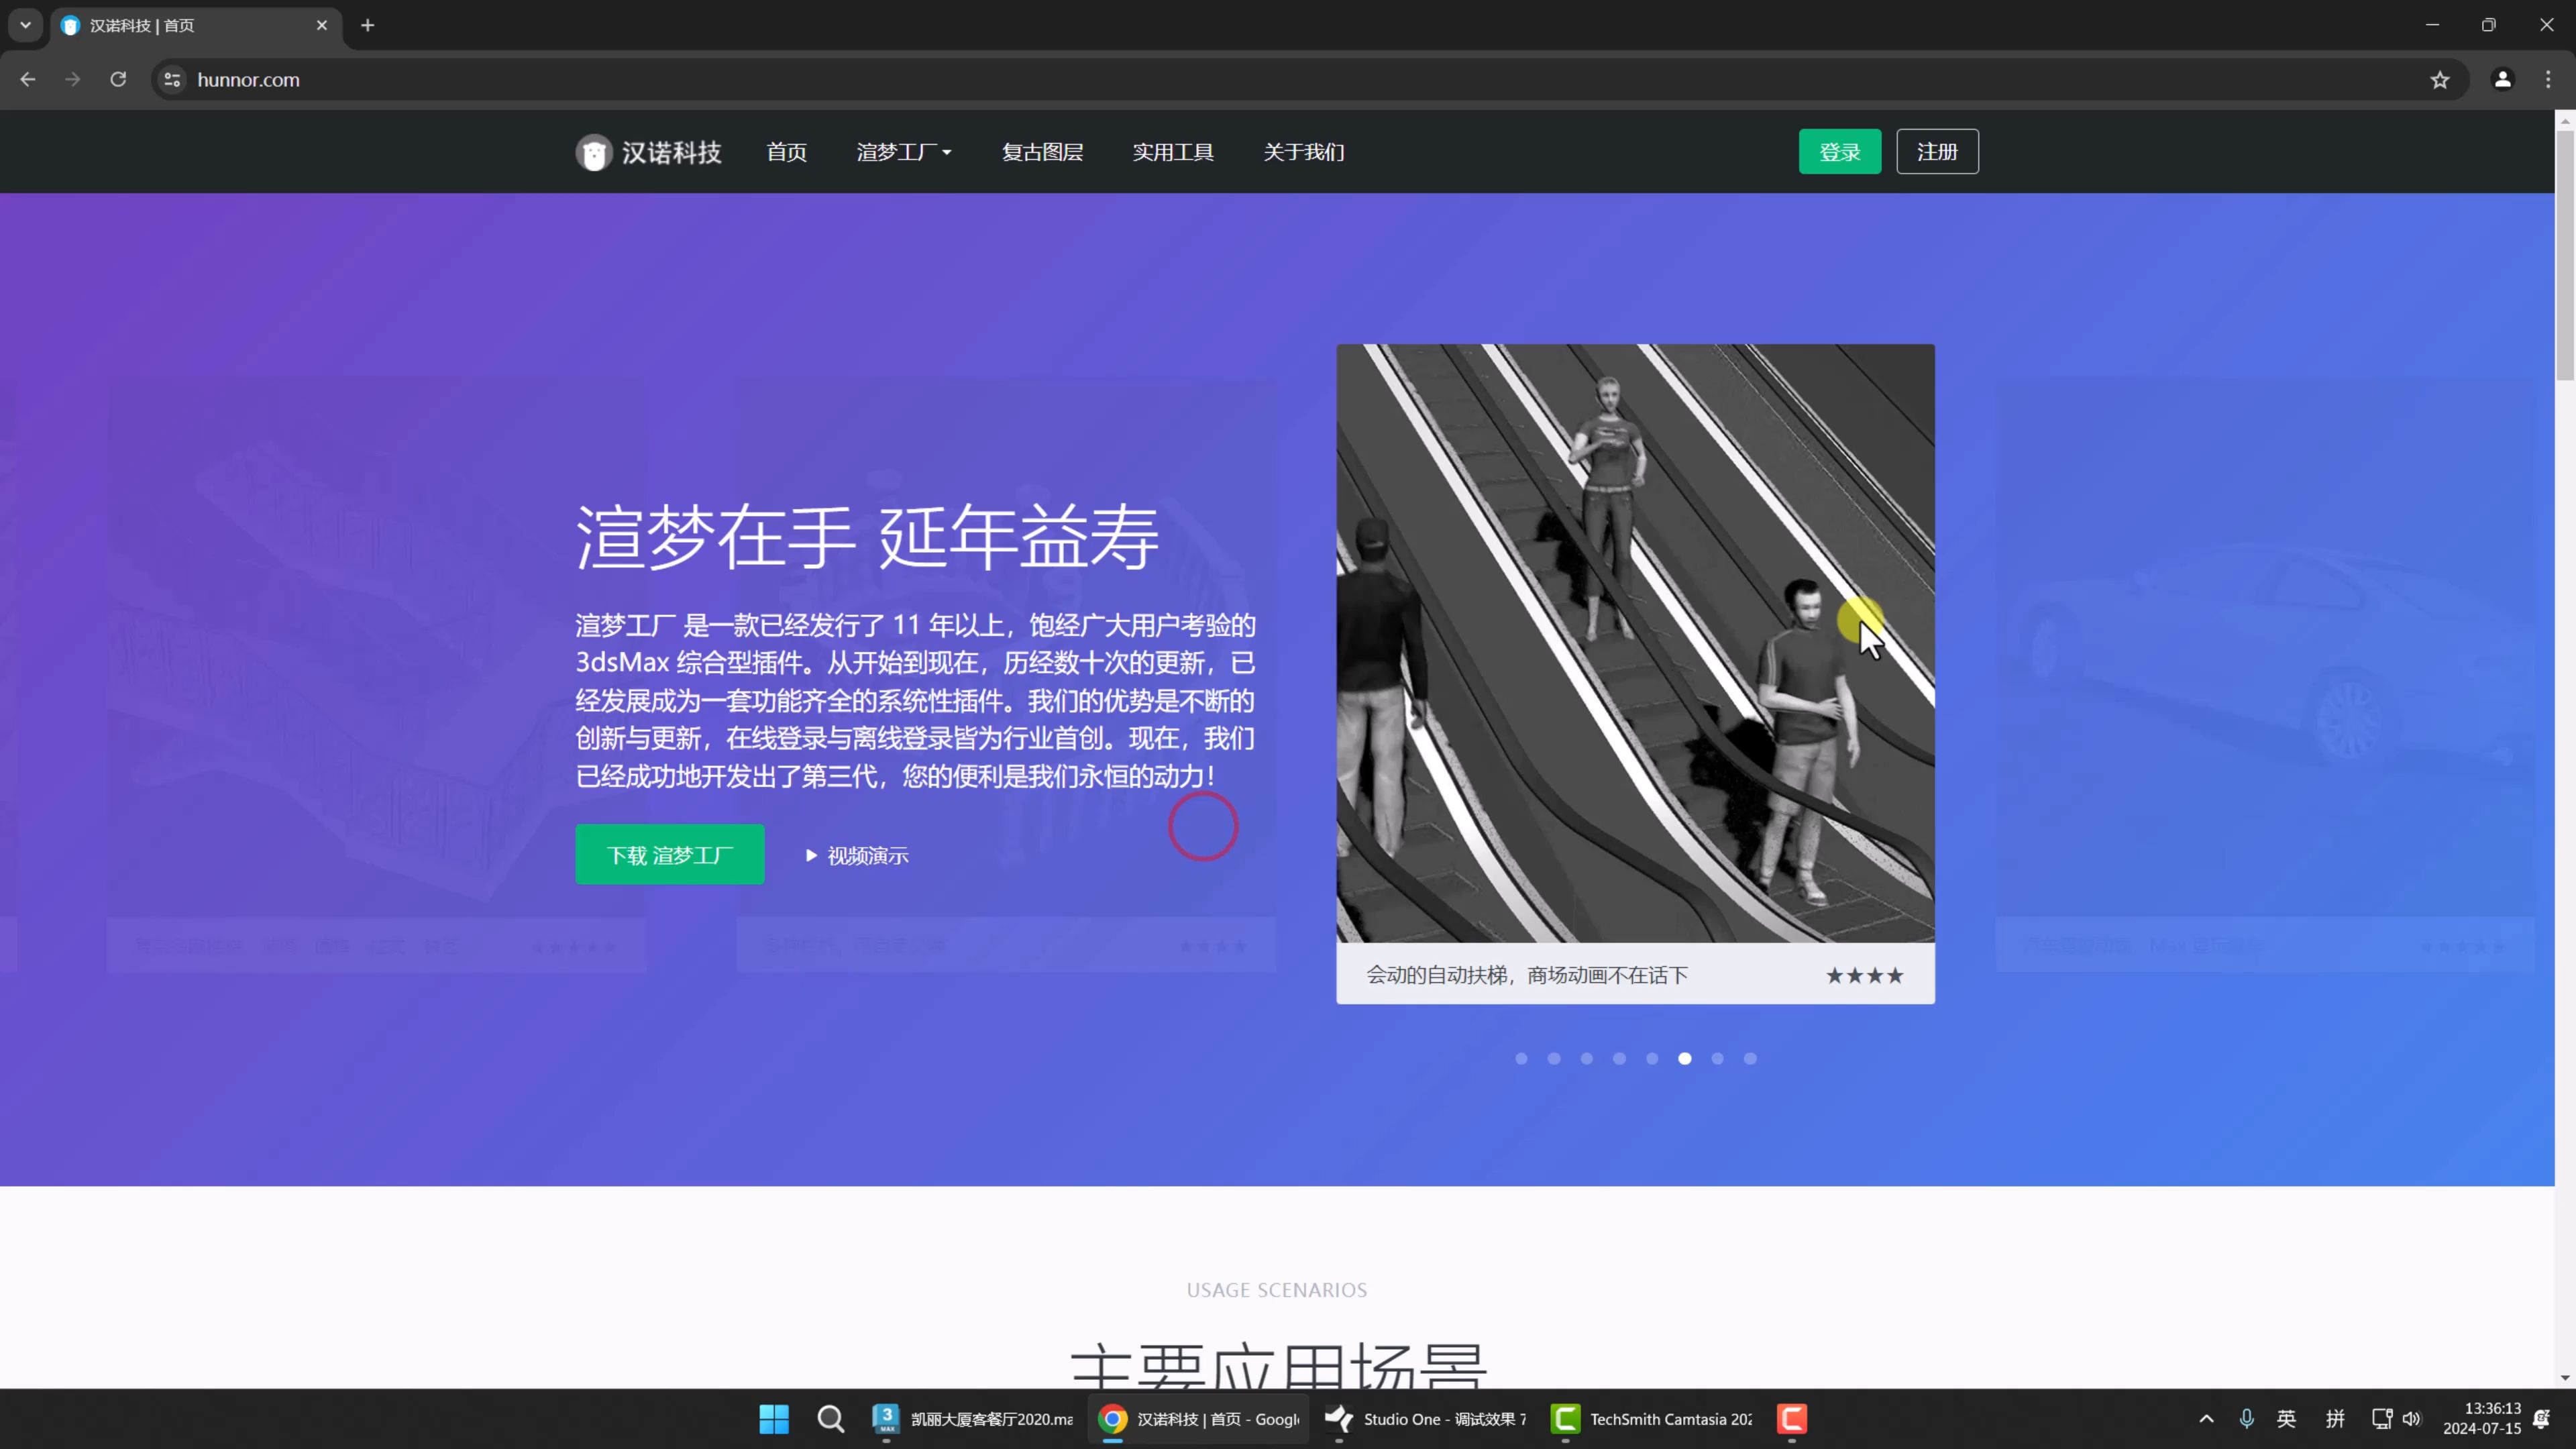Open Windows taskbar search
Image resolution: width=2576 pixels, height=1449 pixels.
(830, 1419)
